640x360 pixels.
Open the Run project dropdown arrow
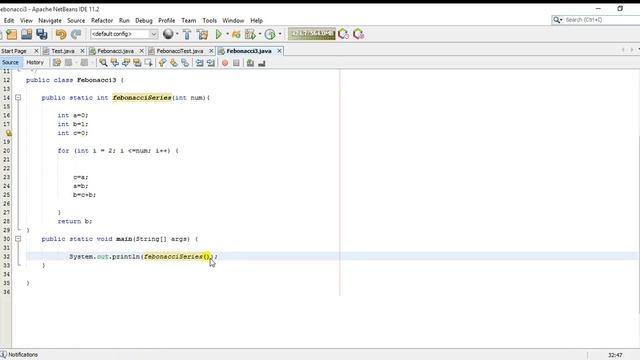[227, 34]
